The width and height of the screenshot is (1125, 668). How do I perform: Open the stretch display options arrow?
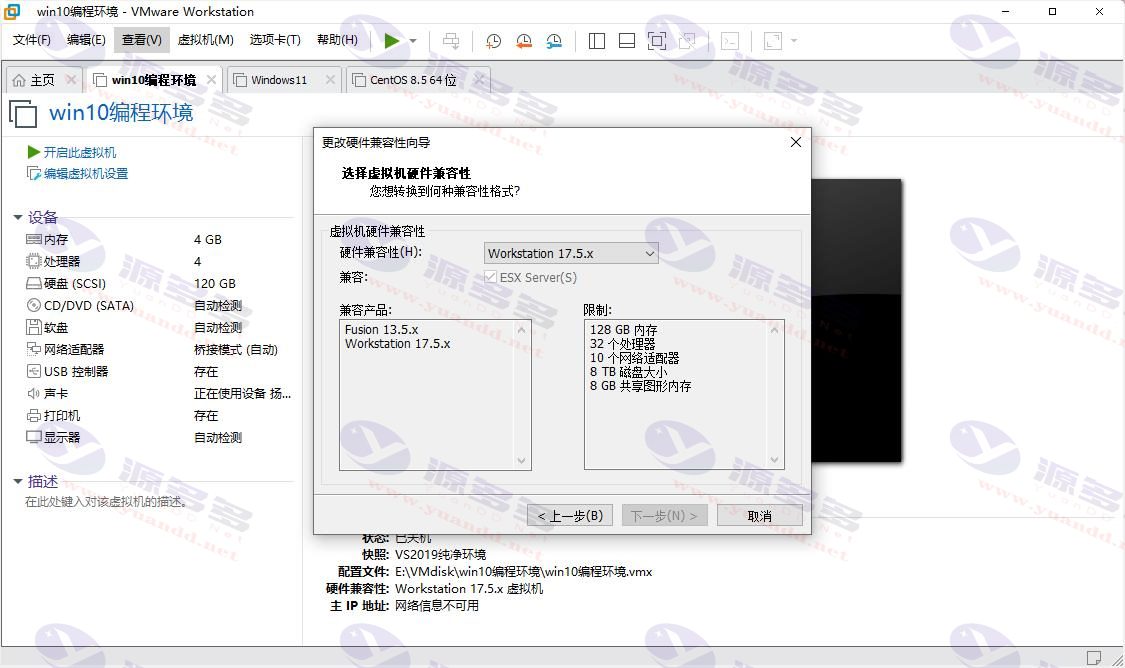[794, 41]
